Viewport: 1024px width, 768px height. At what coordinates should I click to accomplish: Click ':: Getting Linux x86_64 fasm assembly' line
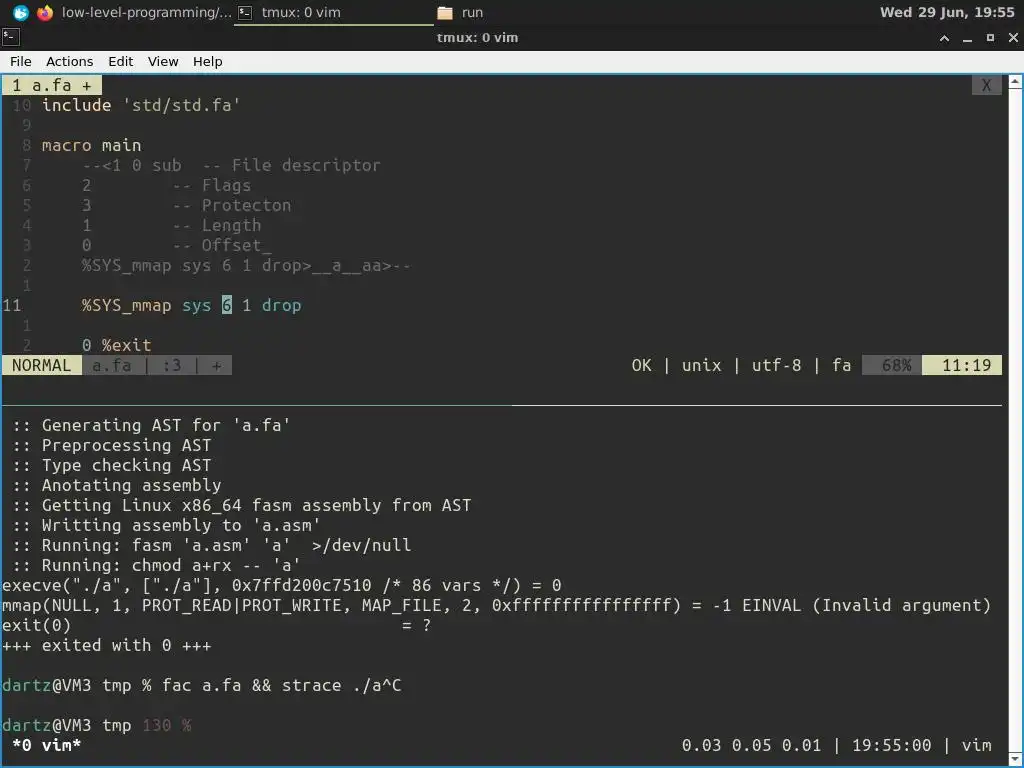pos(242,505)
